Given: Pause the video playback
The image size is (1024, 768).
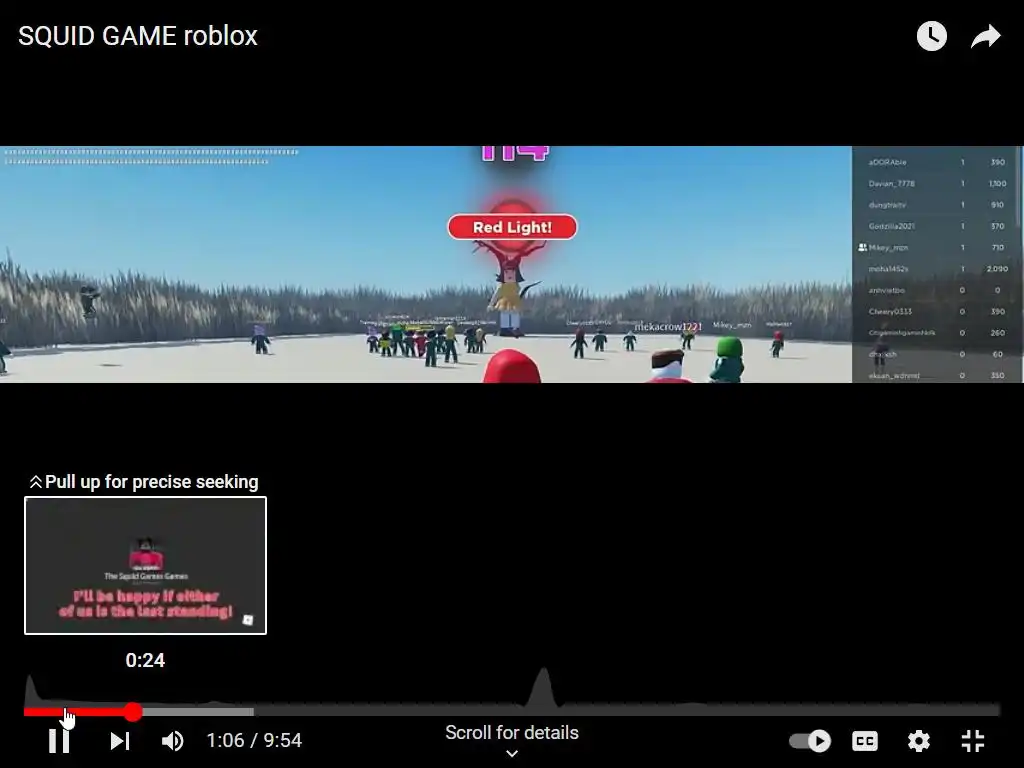Looking at the screenshot, I should point(59,741).
